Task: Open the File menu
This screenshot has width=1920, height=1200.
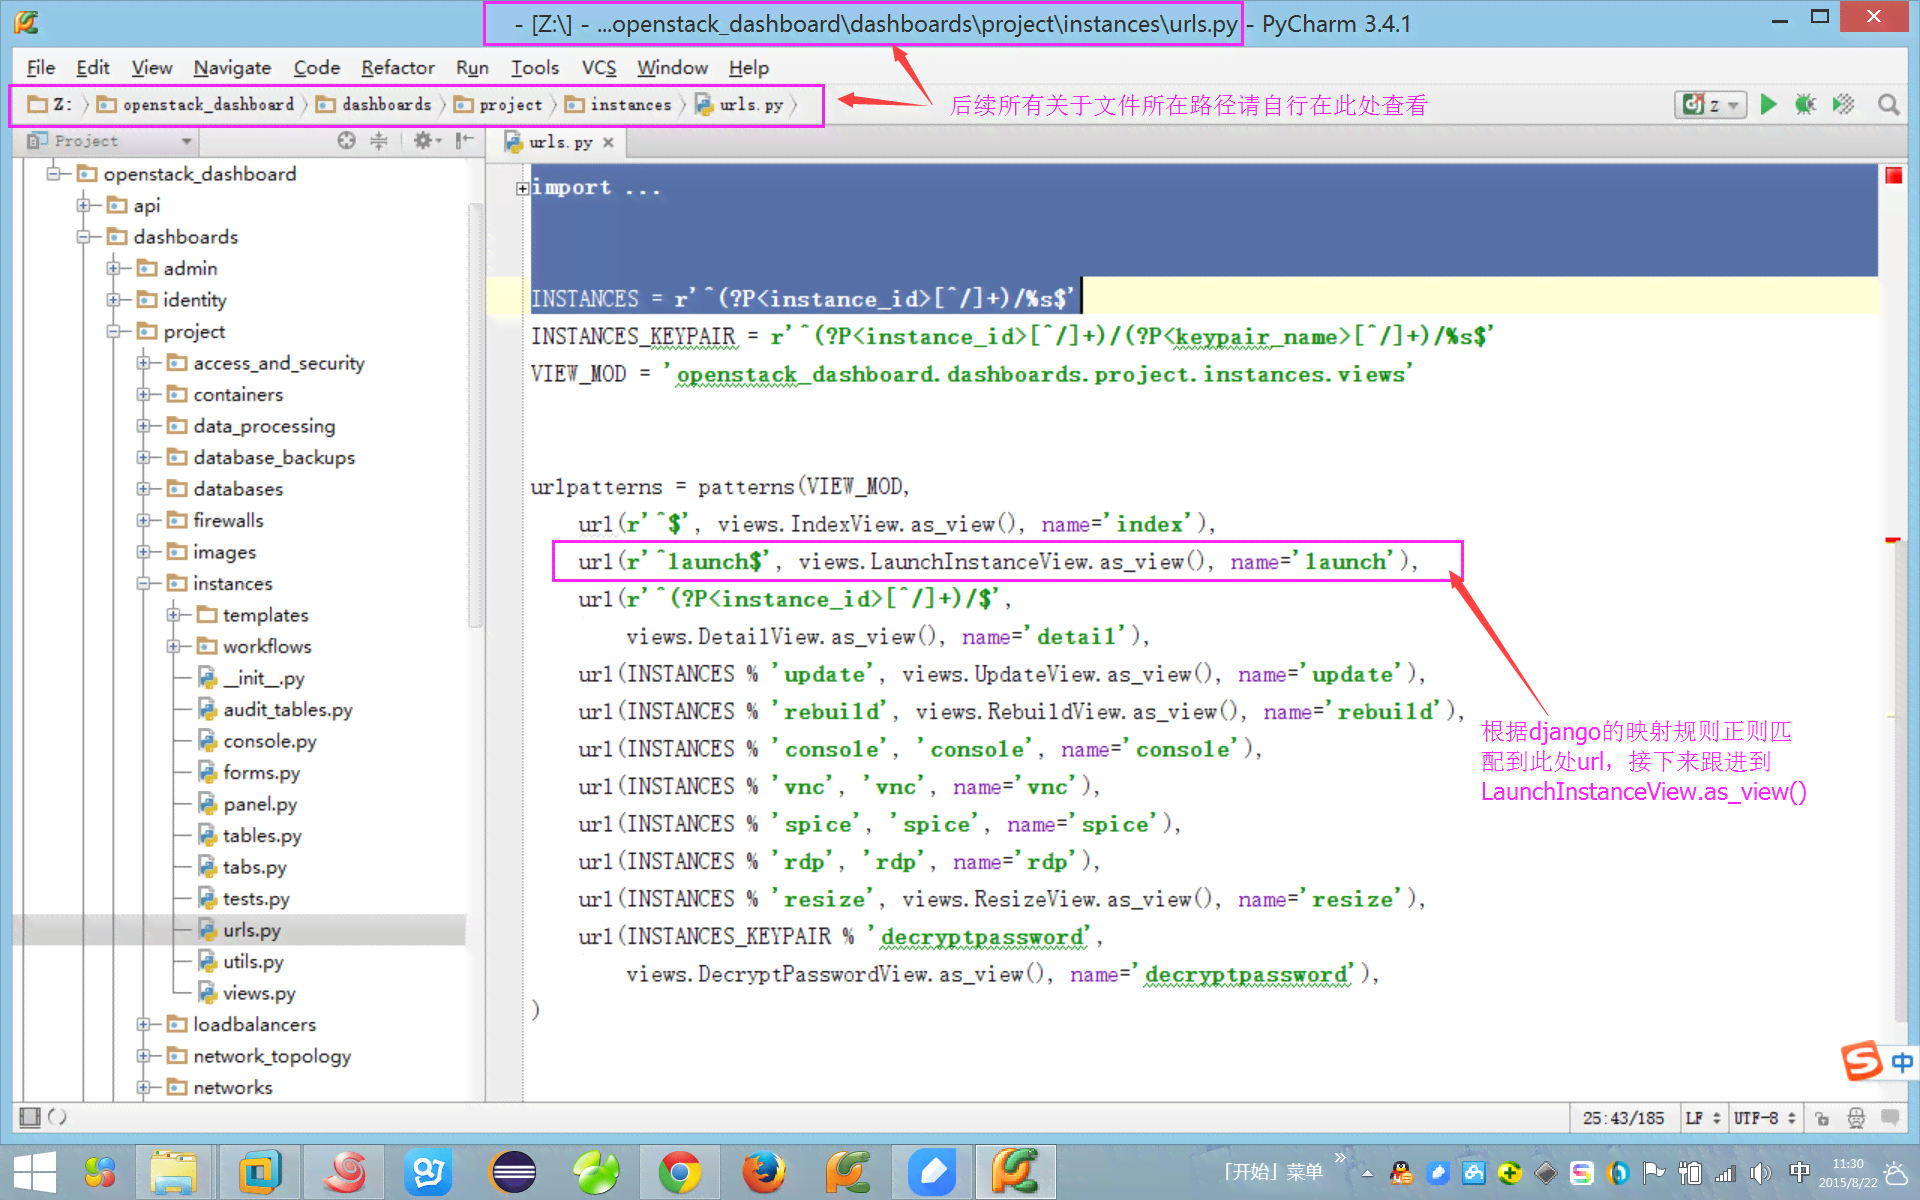Action: coord(40,67)
